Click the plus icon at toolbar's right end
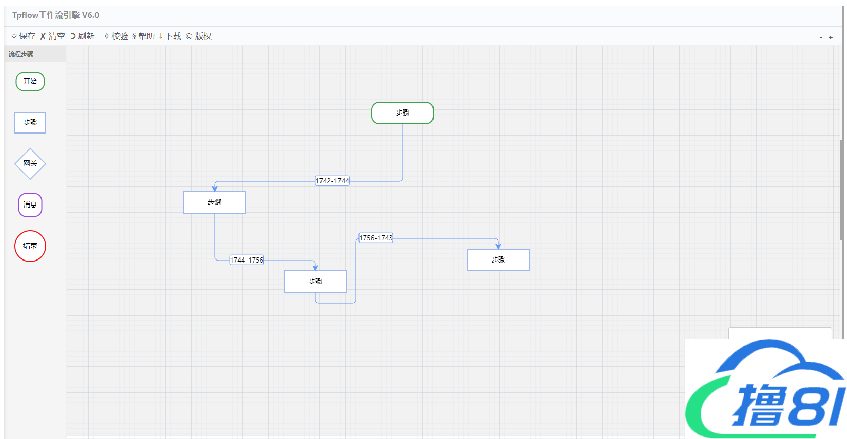Image resolution: width=847 pixels, height=439 pixels. [x=832, y=37]
